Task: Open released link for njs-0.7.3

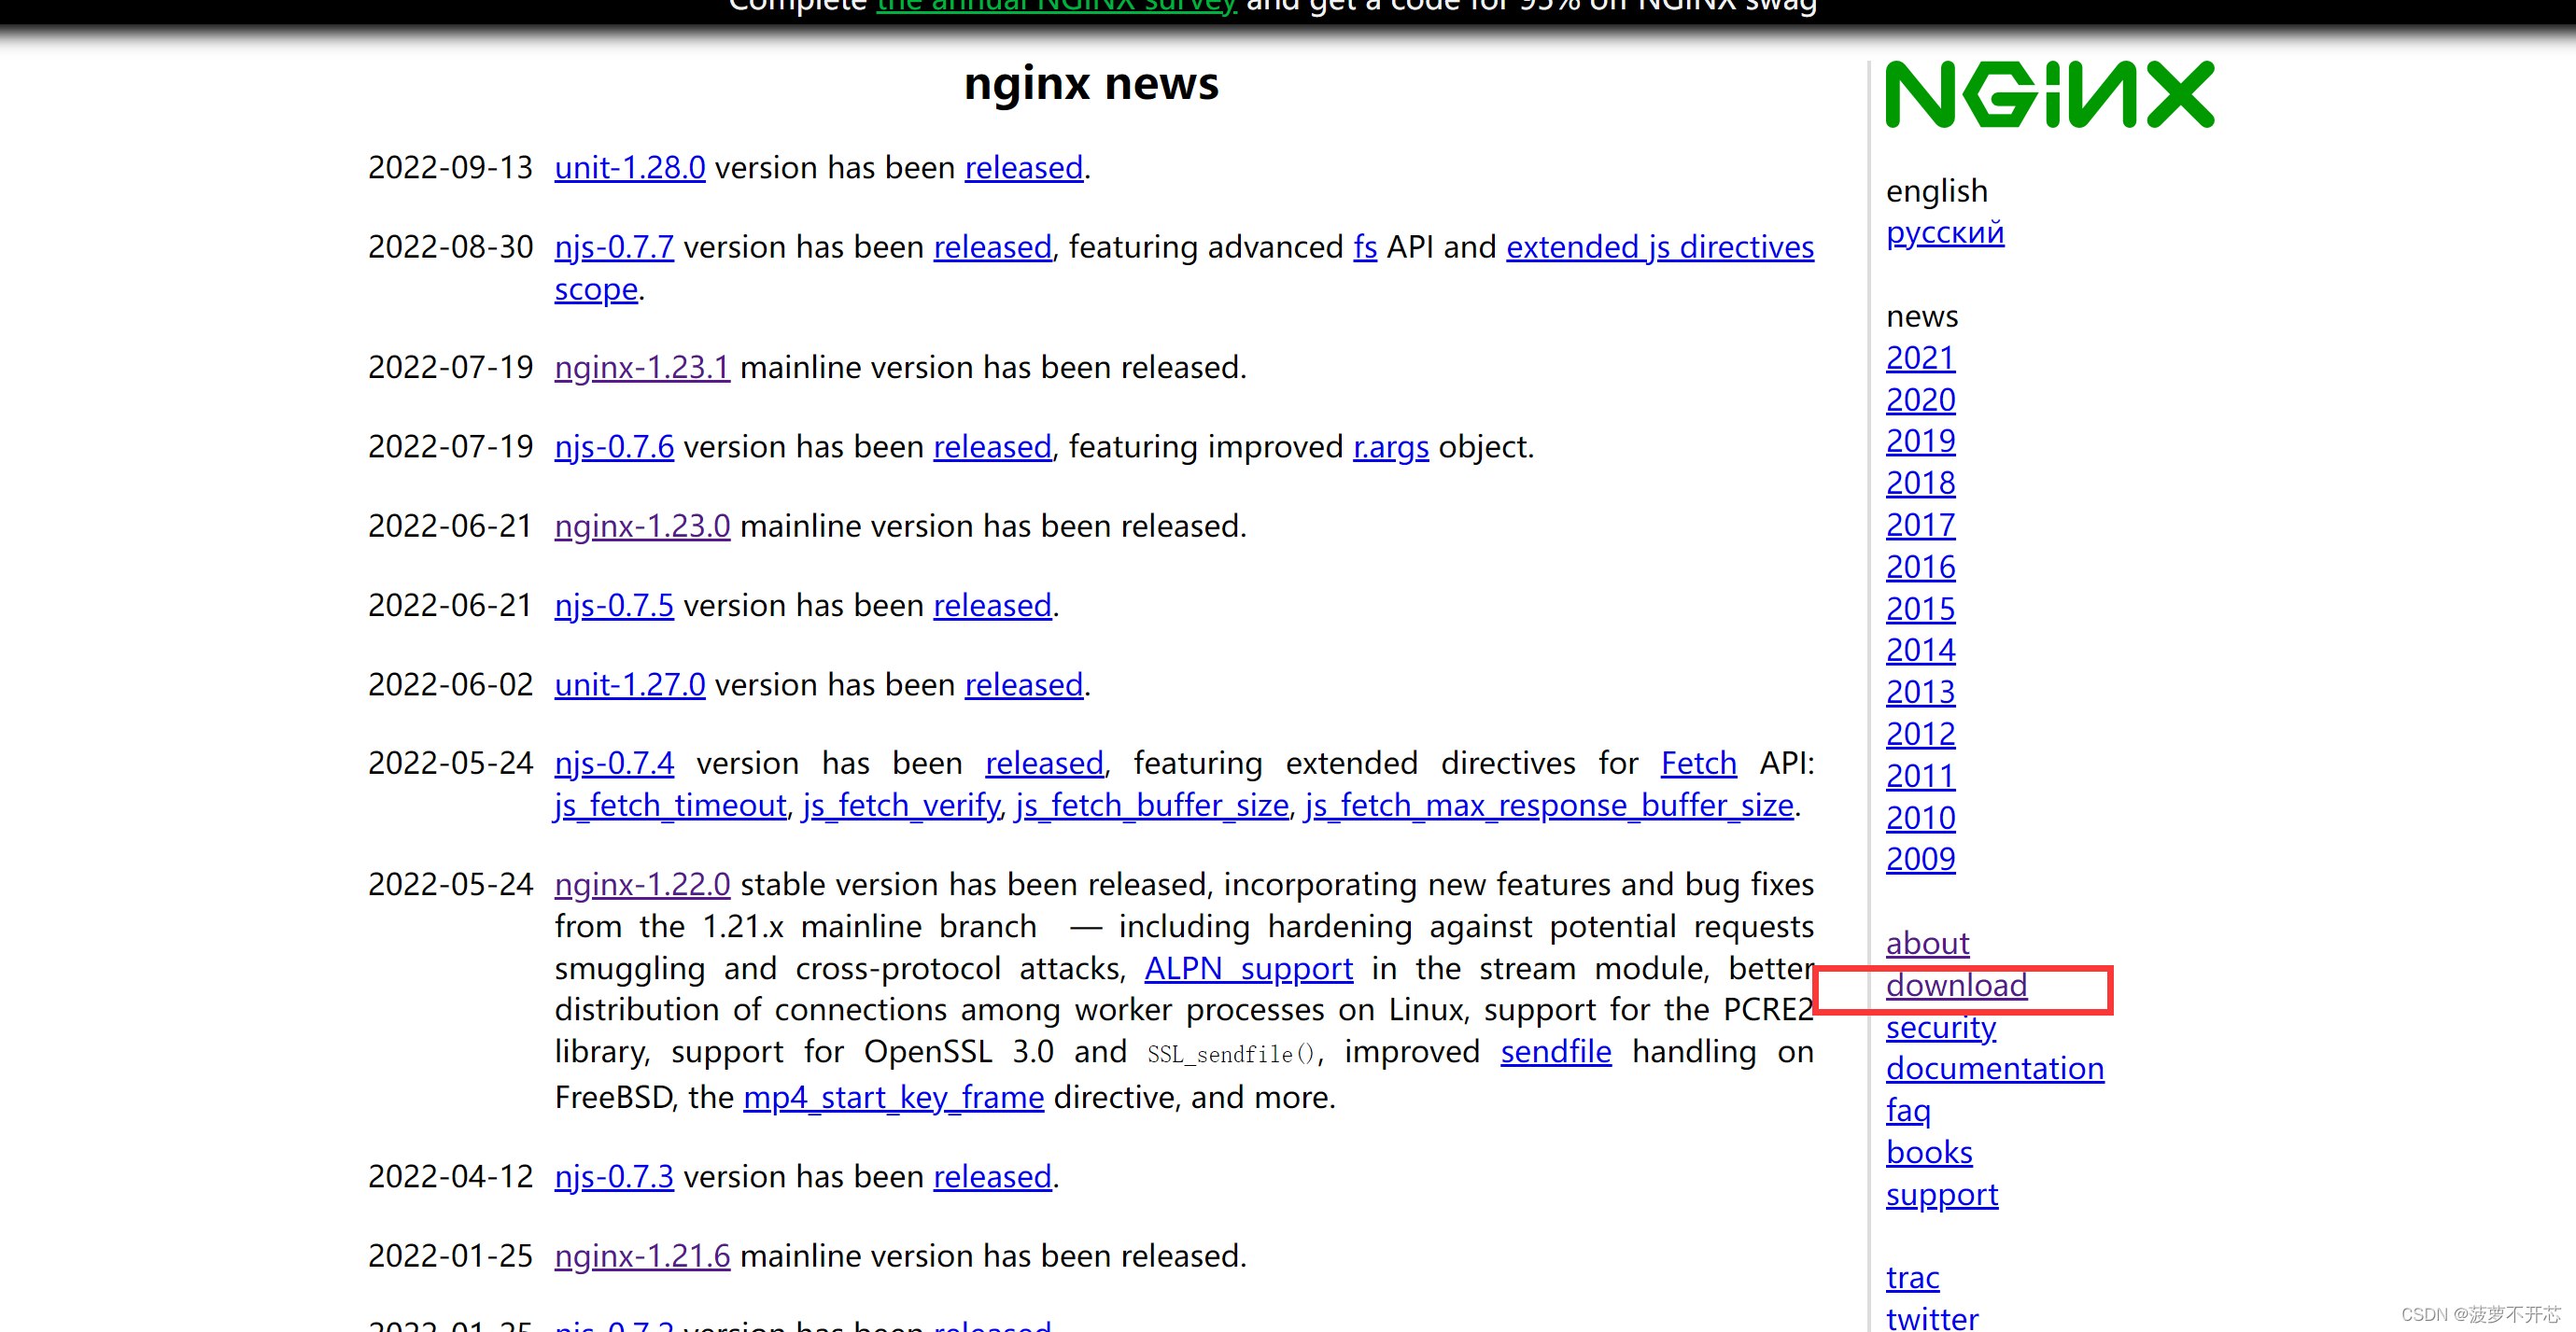Action: pos(992,1177)
